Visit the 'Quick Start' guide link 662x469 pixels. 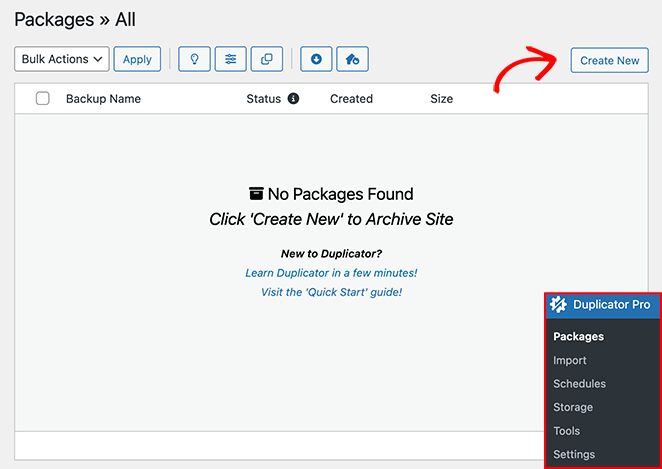[331, 292]
